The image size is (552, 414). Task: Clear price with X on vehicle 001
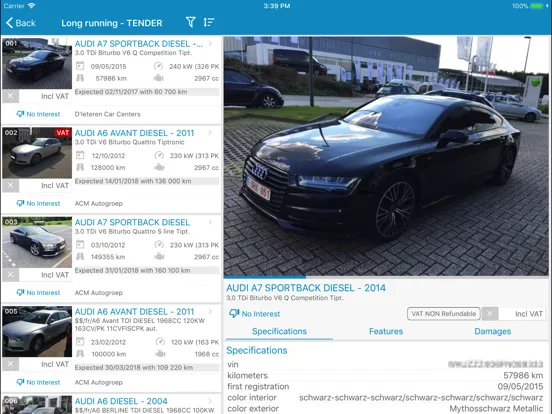11,96
